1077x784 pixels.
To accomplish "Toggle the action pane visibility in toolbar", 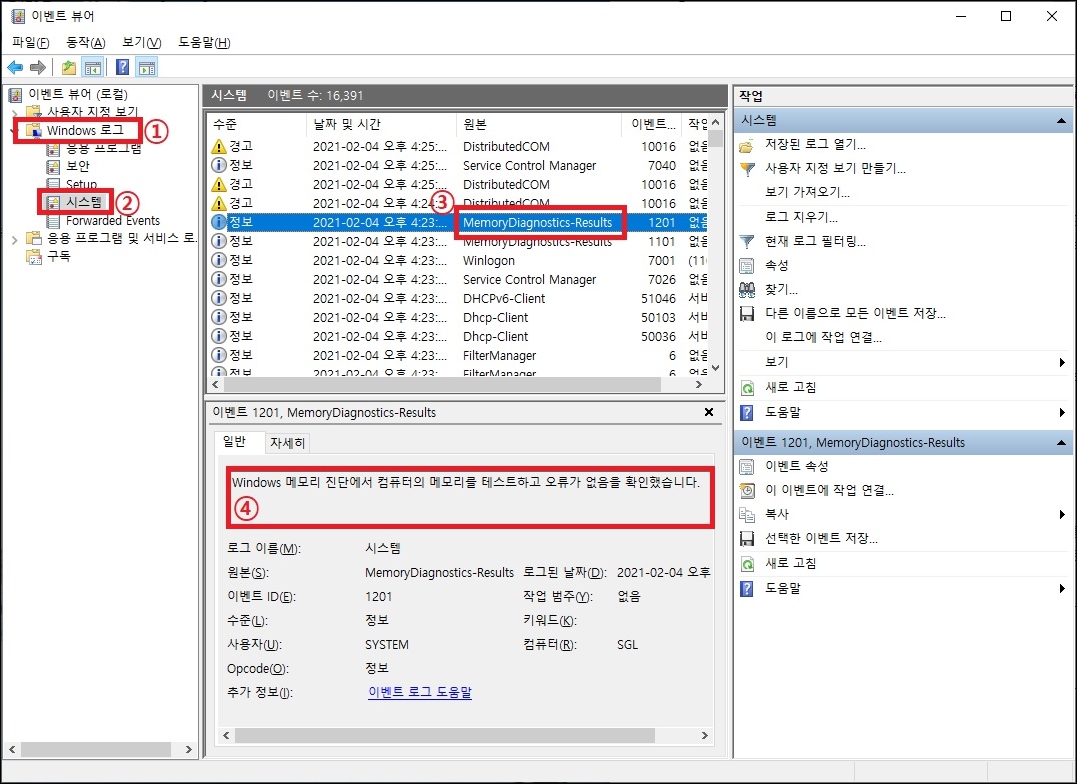I will 146,66.
